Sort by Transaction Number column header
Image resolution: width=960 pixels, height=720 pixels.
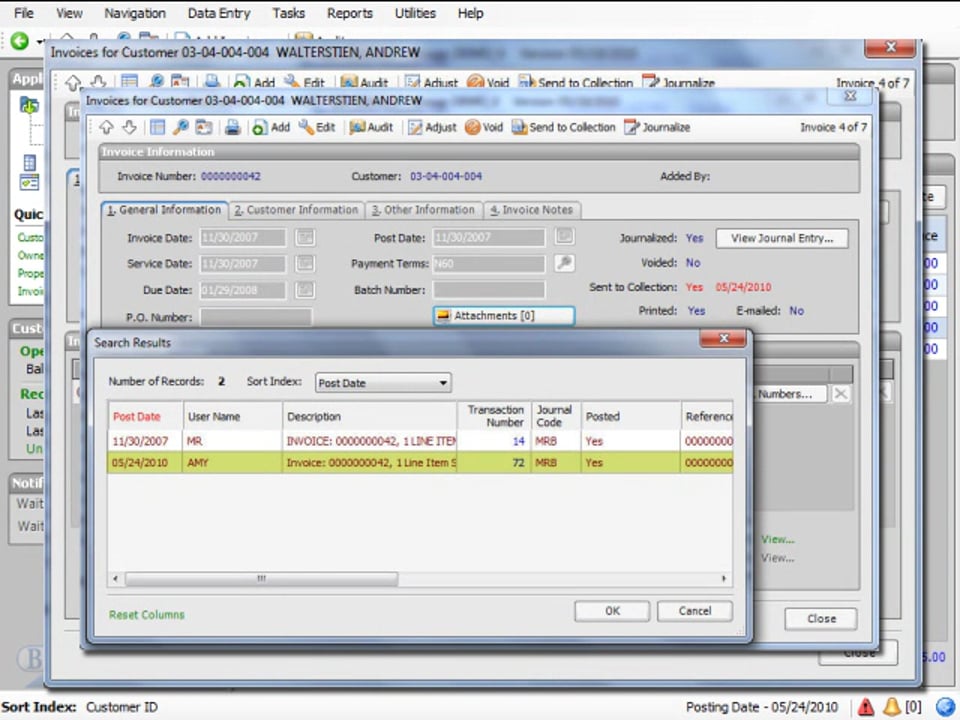coord(494,416)
